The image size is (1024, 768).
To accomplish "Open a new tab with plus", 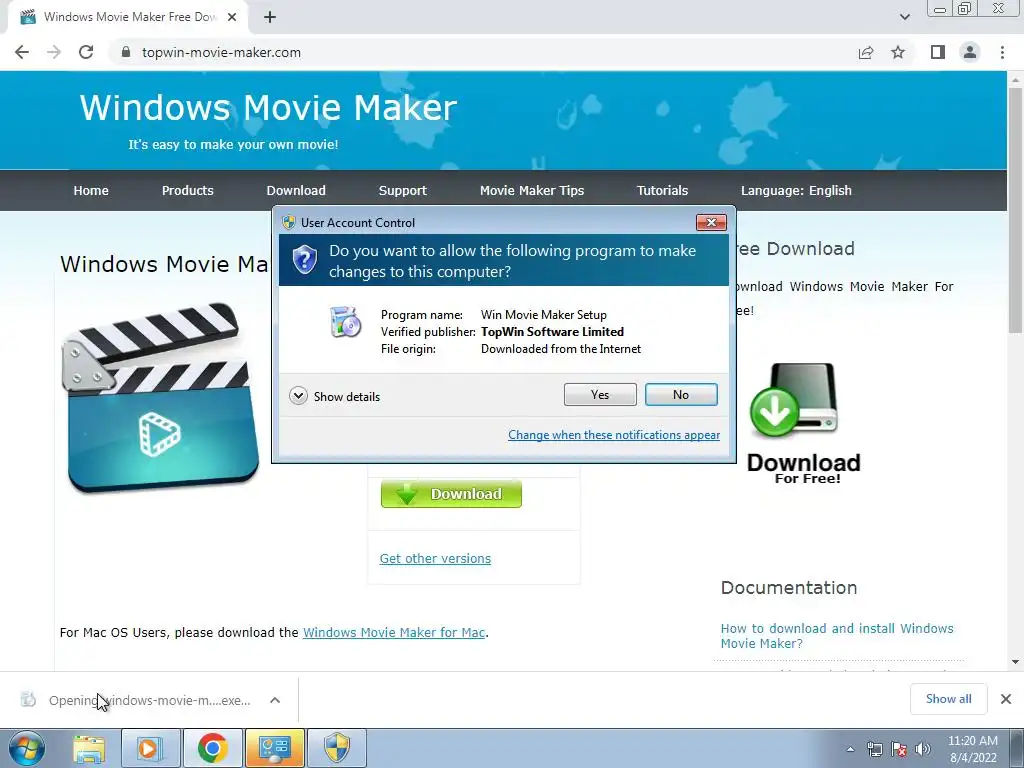I will click(270, 17).
